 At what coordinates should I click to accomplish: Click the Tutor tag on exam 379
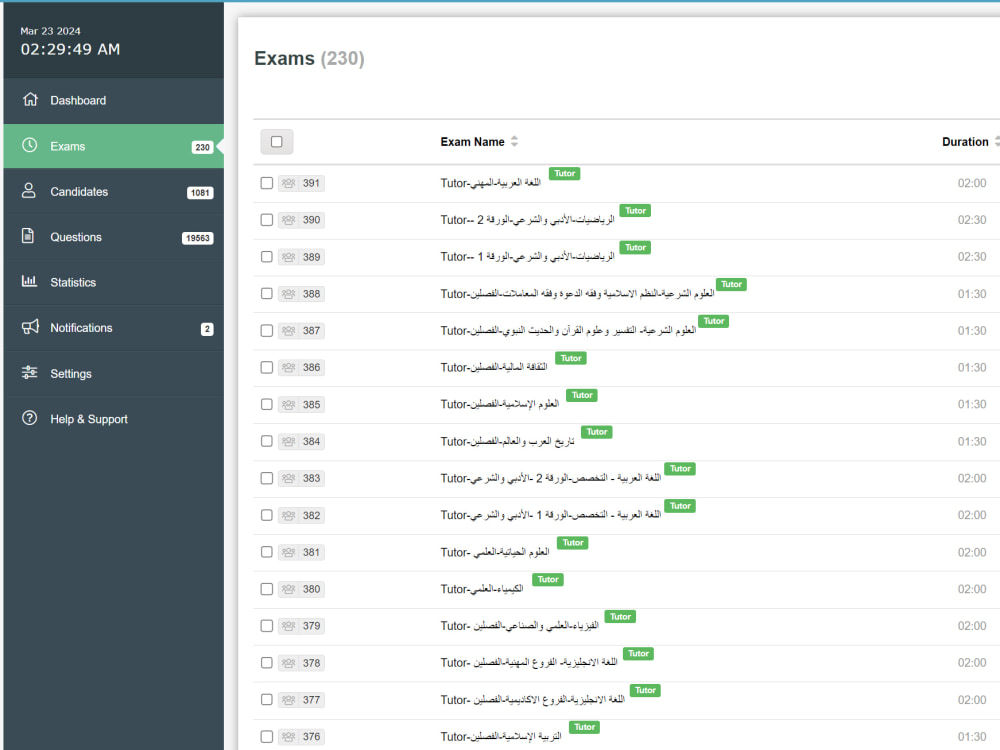(x=620, y=617)
